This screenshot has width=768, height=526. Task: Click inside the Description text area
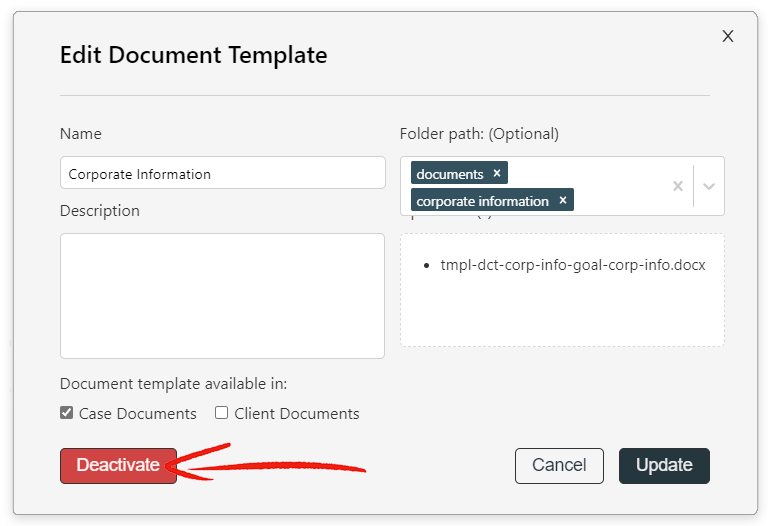222,296
